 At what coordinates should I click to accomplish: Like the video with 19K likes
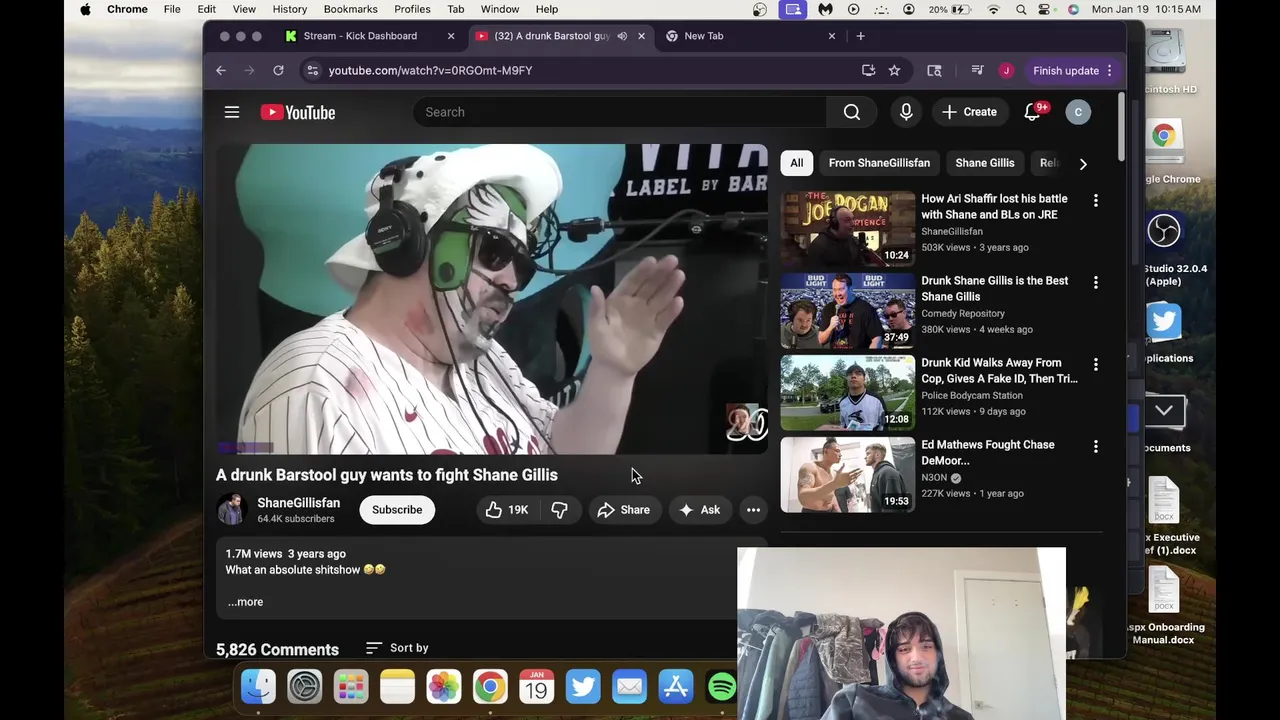(507, 510)
